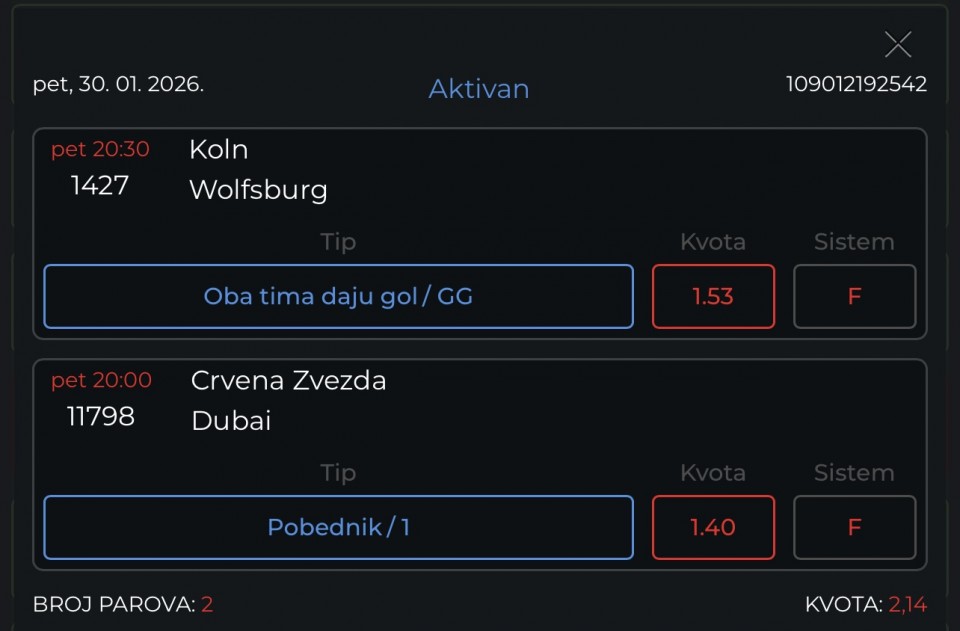Select the Oba tima daju gol / GG tip
This screenshot has height=631, width=960.
click(x=338, y=296)
